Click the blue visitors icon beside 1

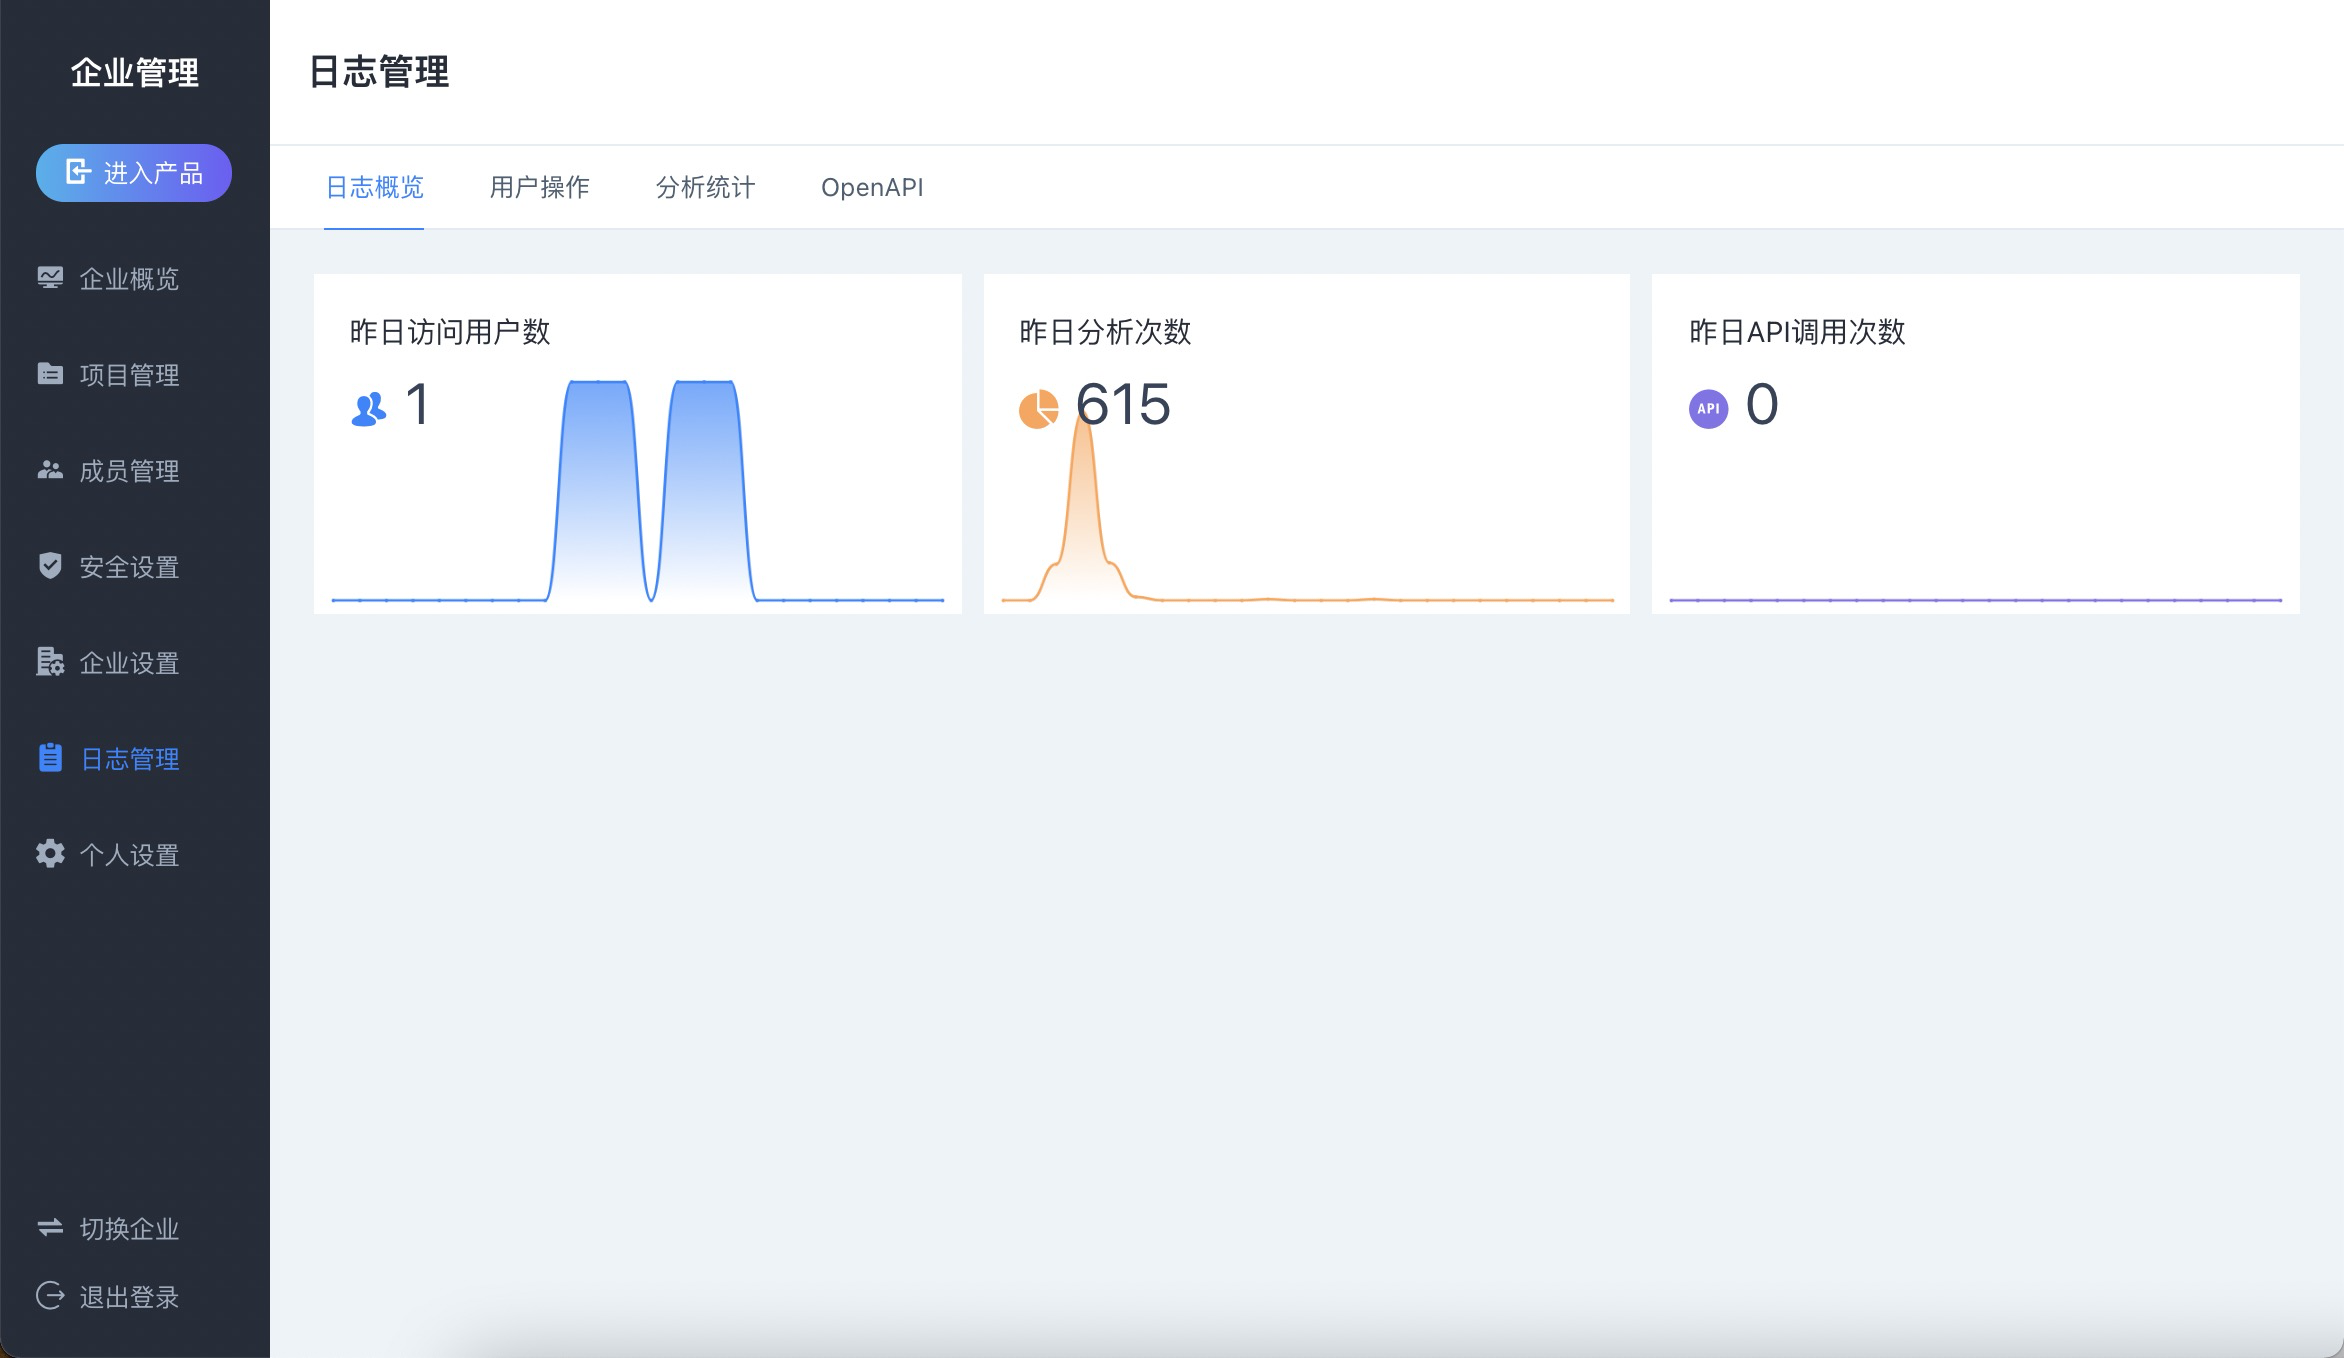[369, 409]
